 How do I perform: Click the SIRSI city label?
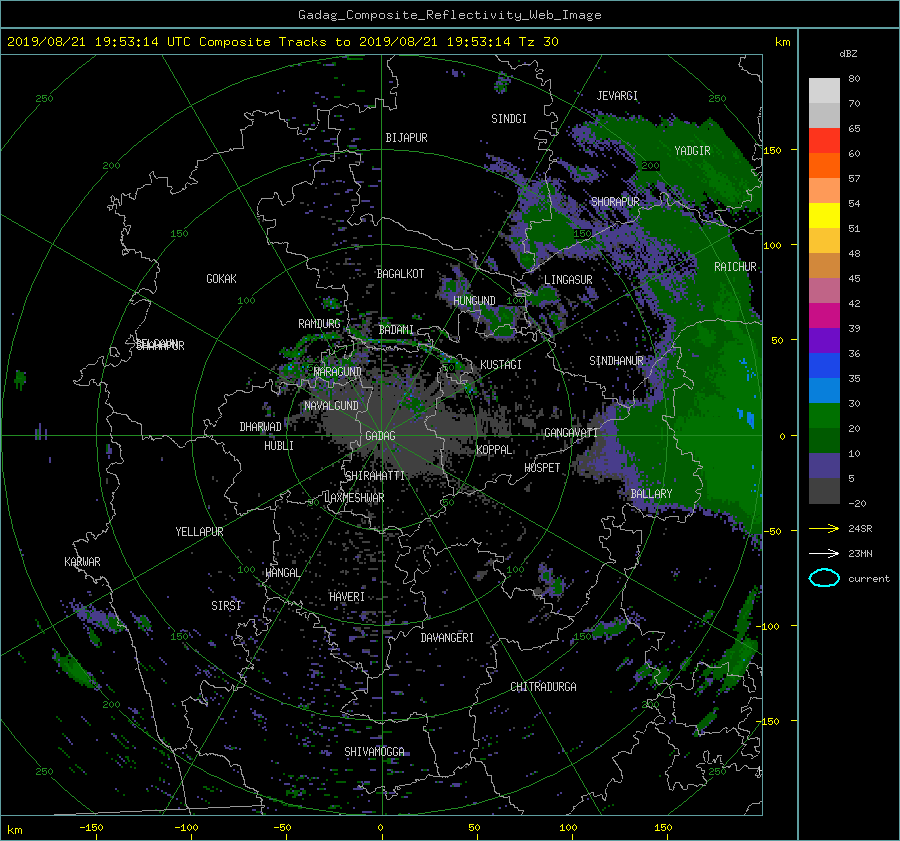tap(226, 606)
